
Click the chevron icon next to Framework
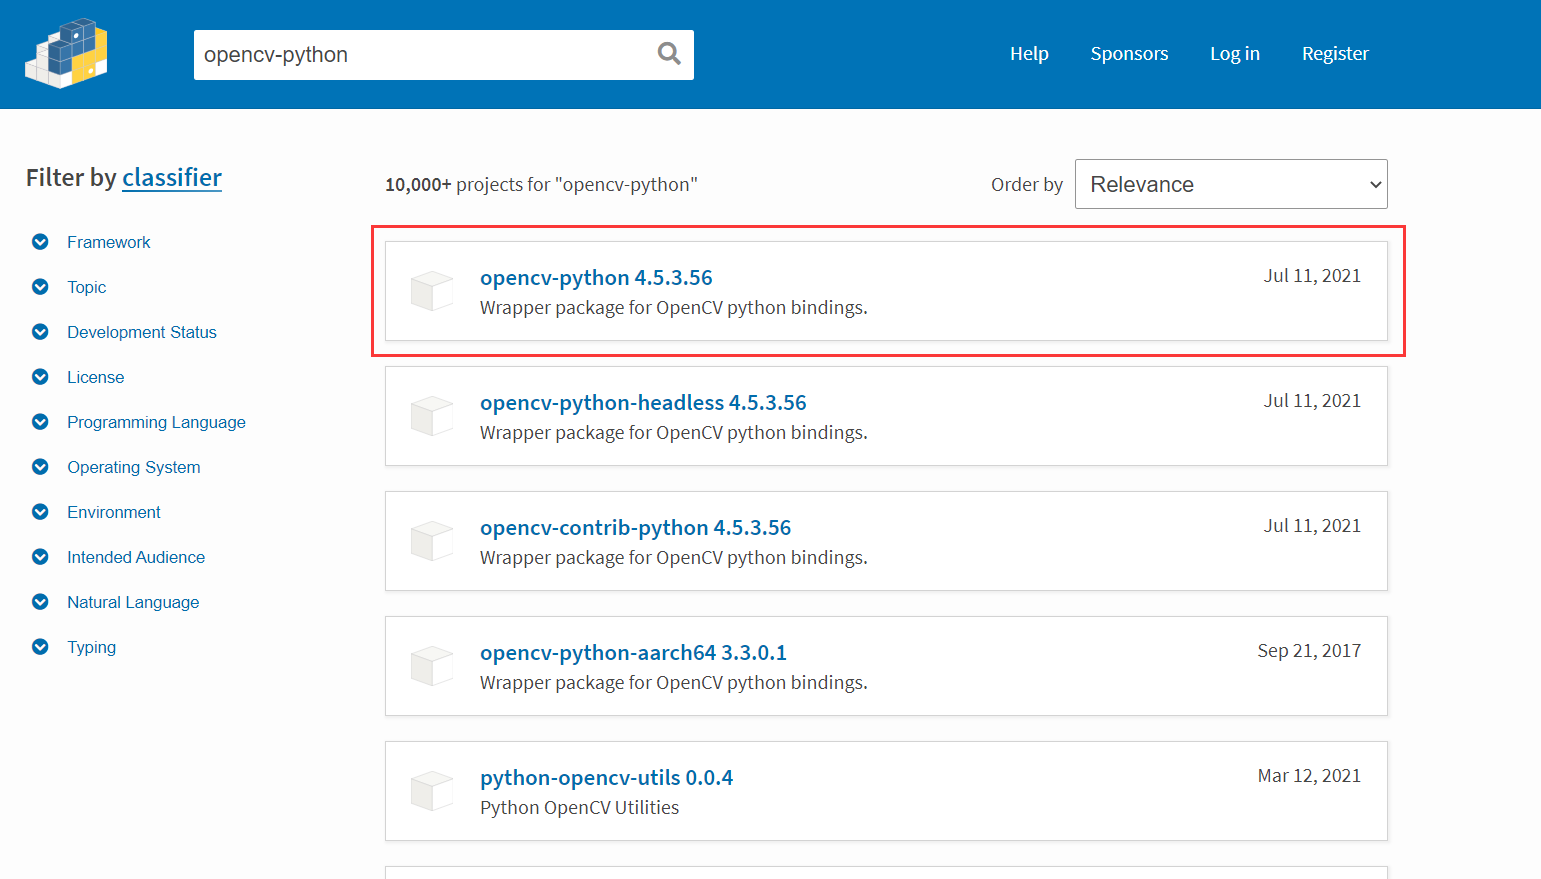[40, 242]
